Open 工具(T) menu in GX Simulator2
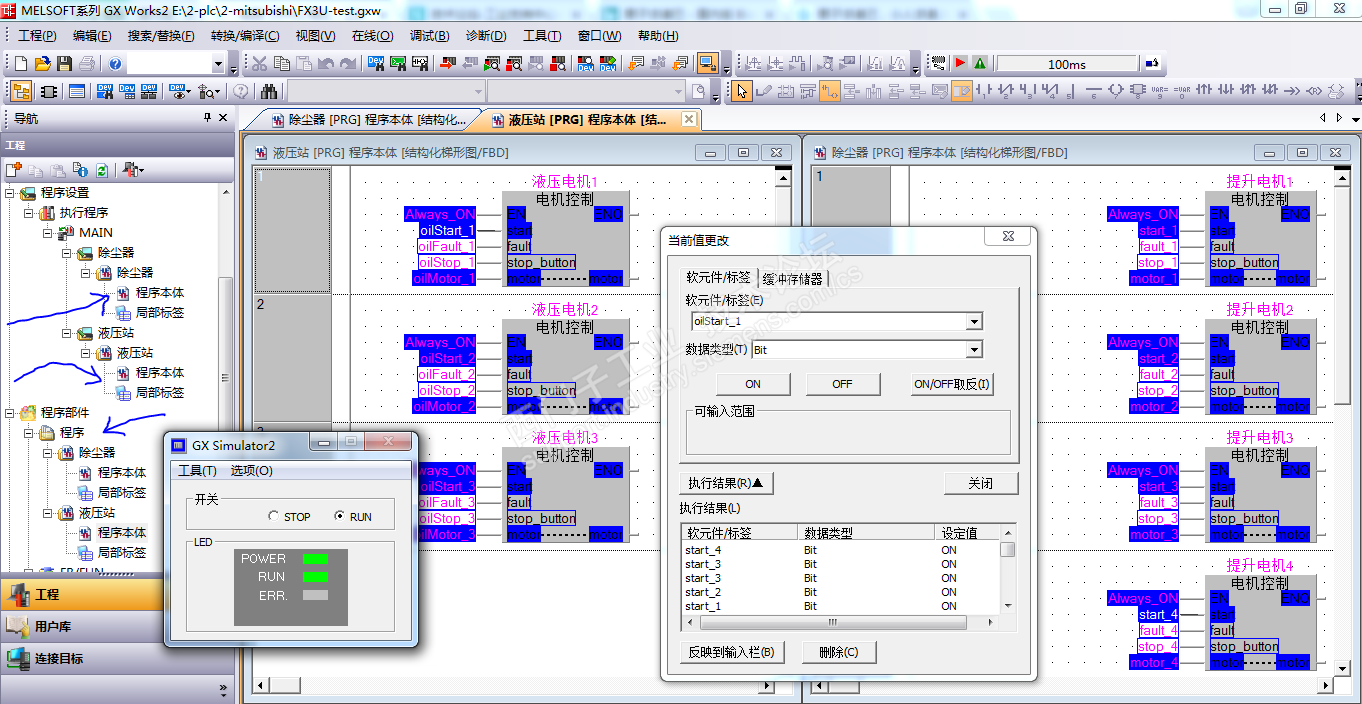The width and height of the screenshot is (1362, 704). tap(197, 471)
